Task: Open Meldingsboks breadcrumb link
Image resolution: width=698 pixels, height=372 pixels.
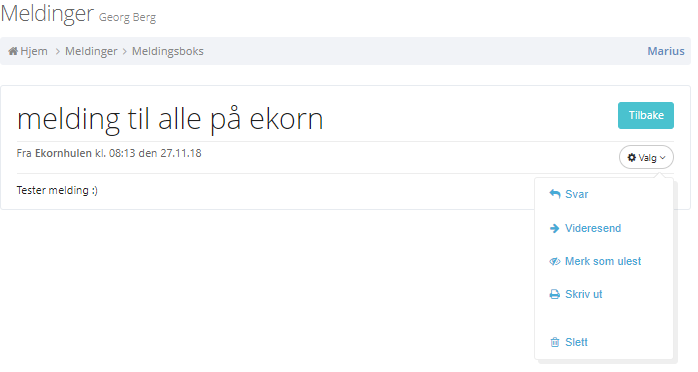Action: coord(168,51)
